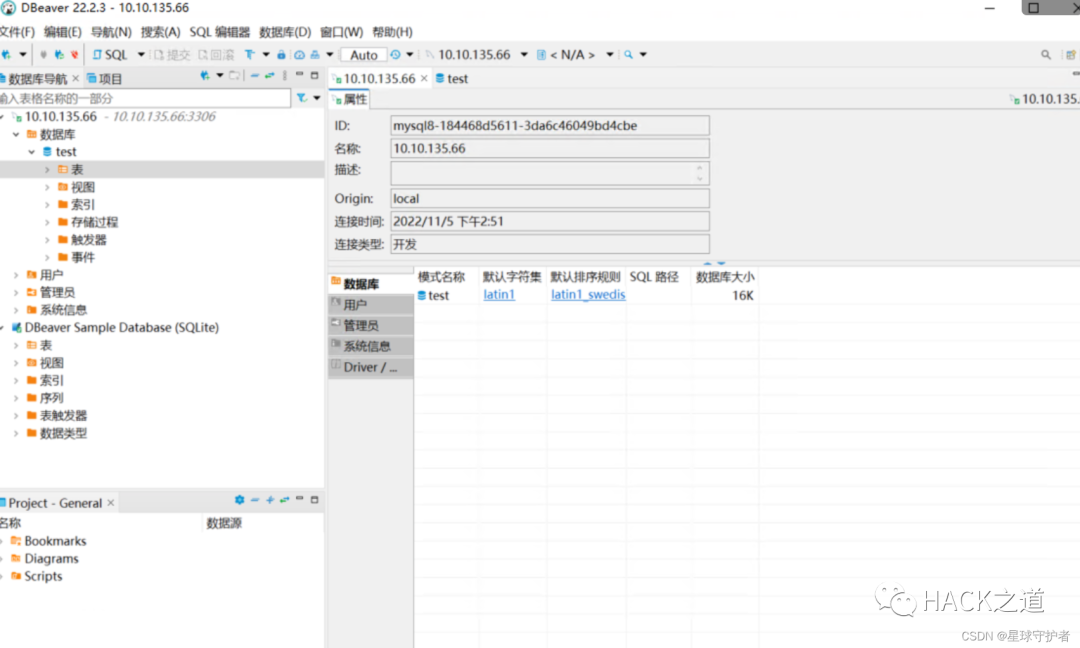The width and height of the screenshot is (1080, 648).
Task: Close the 10.10.135.66 editor tab
Action: pyautogui.click(x=424, y=79)
